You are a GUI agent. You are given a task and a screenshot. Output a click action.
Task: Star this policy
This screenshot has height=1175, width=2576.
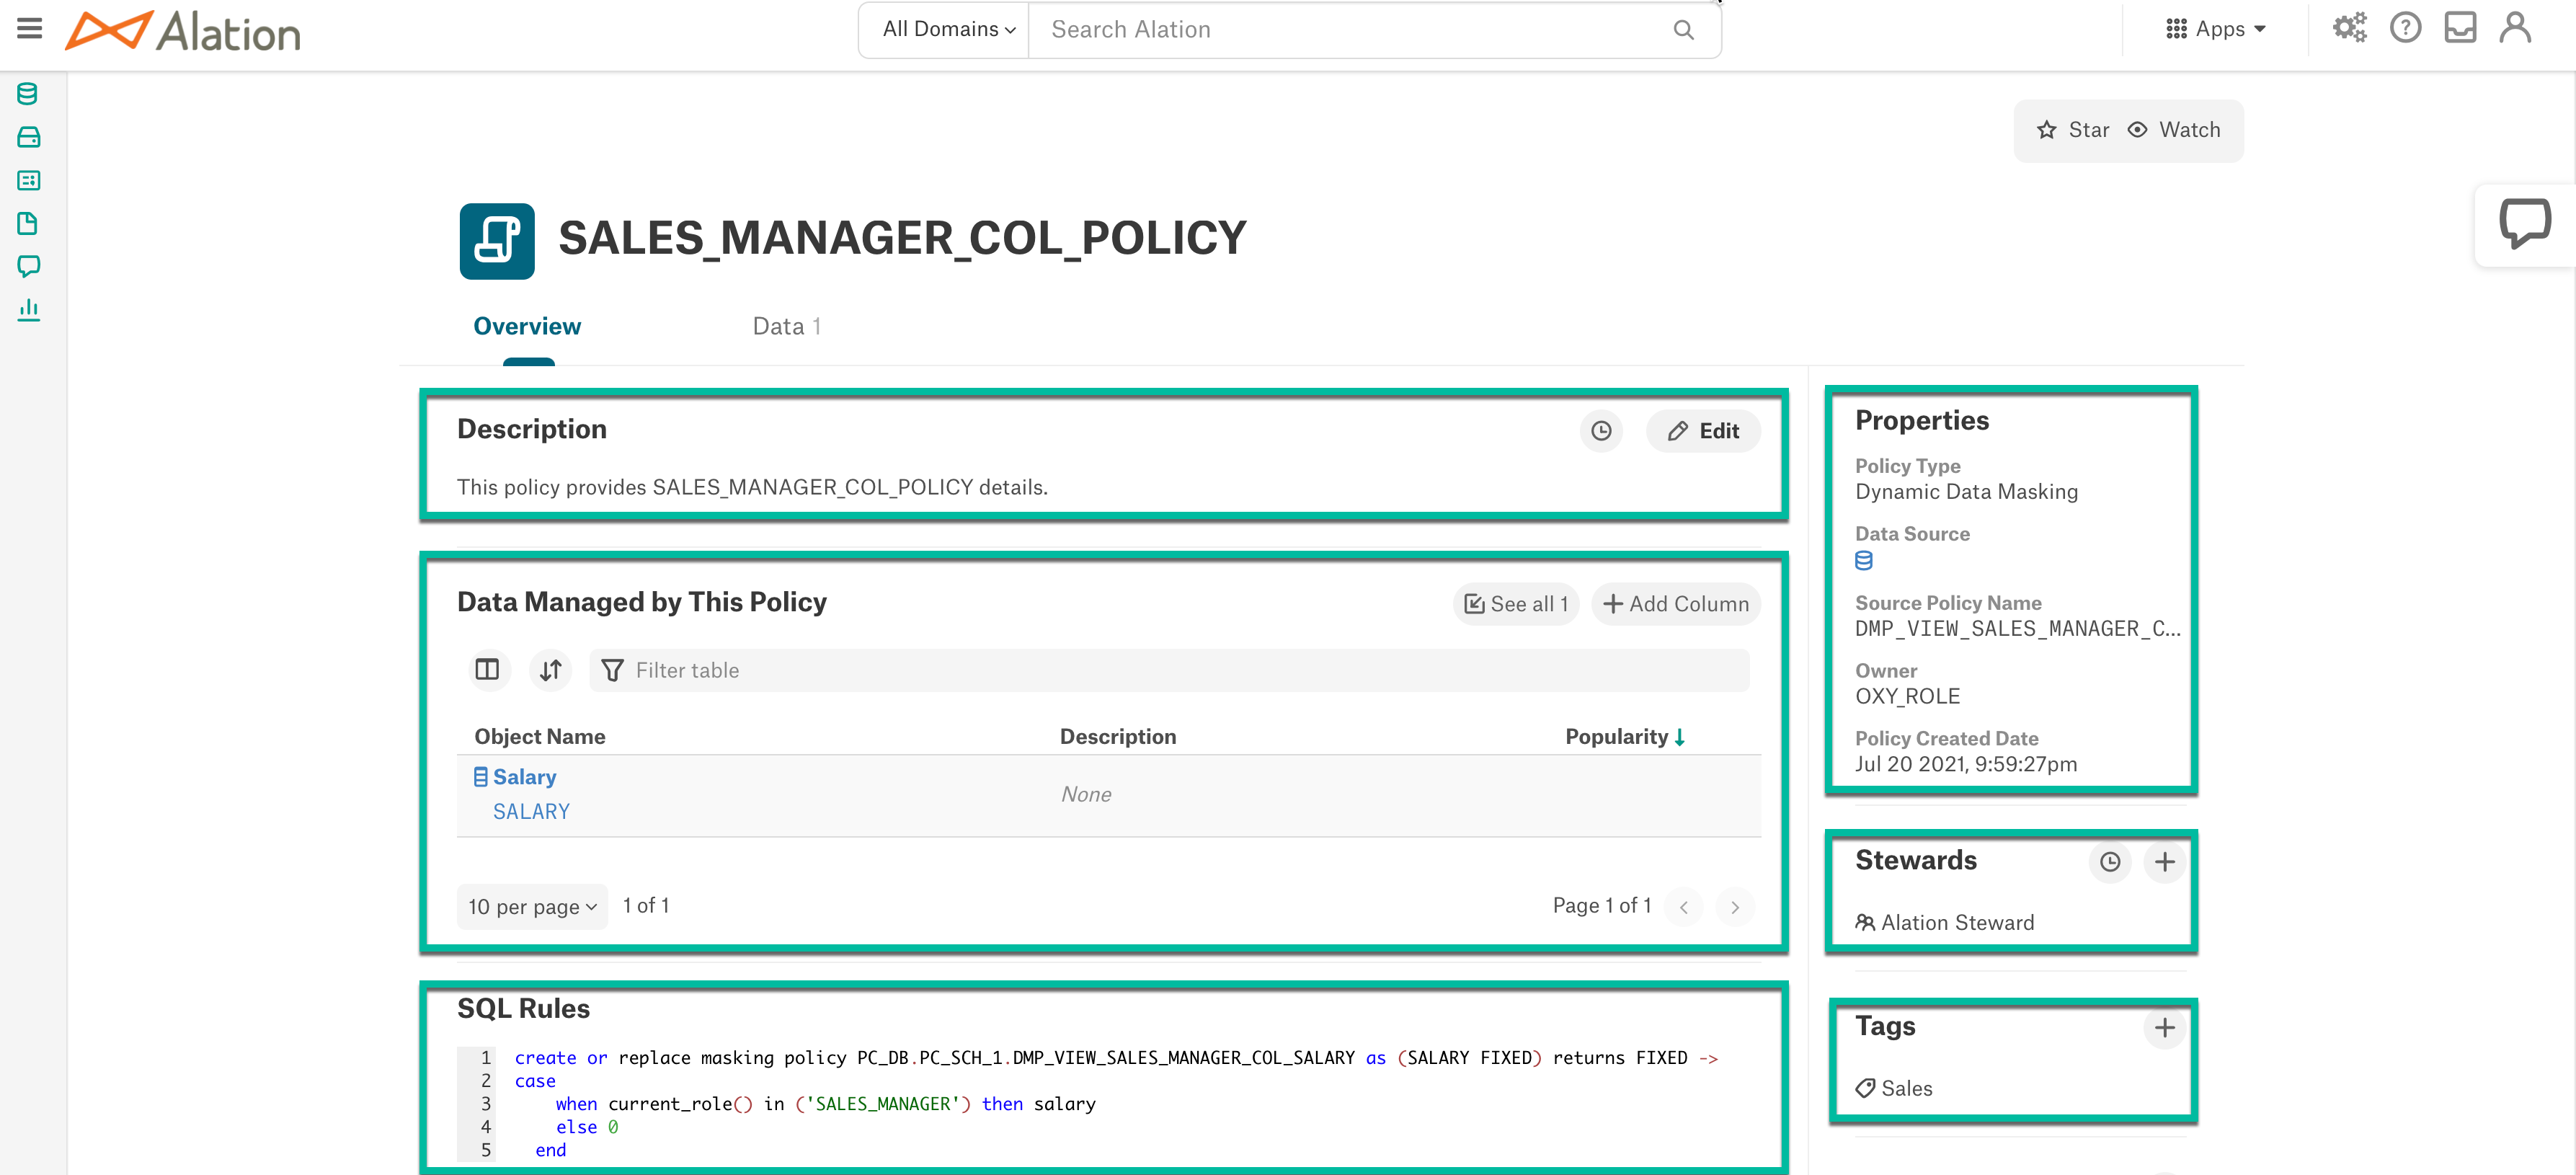[2073, 130]
